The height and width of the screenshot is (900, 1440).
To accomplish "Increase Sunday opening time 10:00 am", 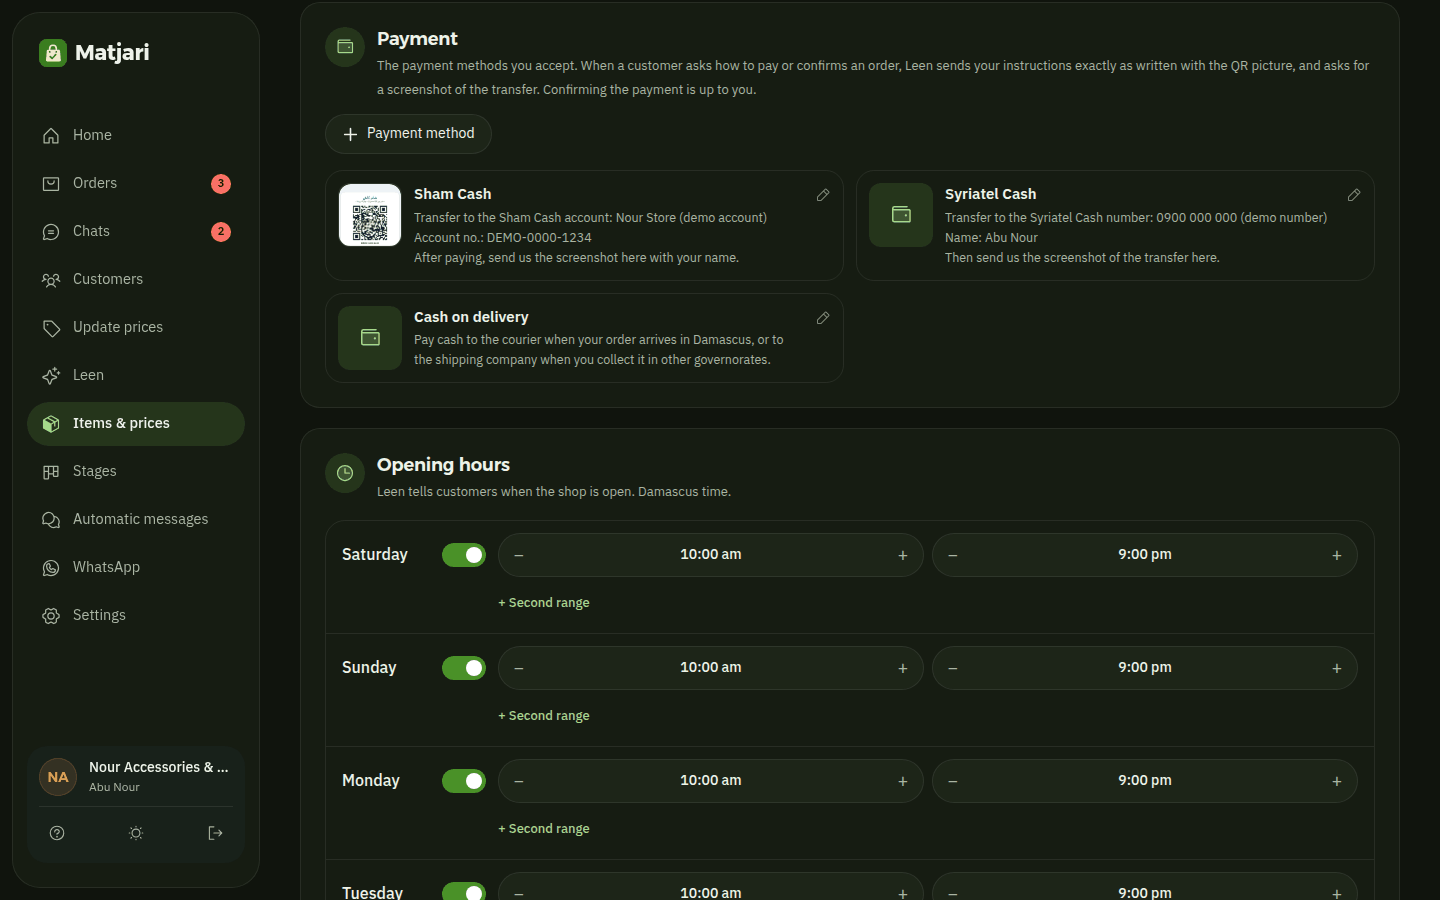I will [x=903, y=668].
